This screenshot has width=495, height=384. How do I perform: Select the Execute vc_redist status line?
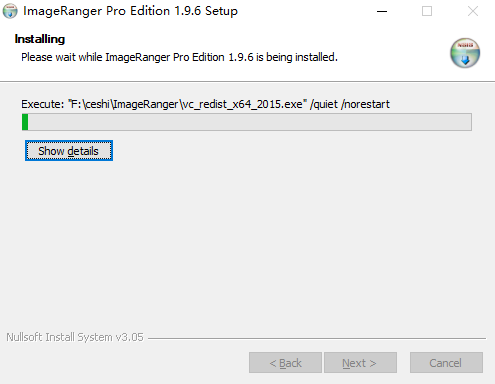coord(205,104)
